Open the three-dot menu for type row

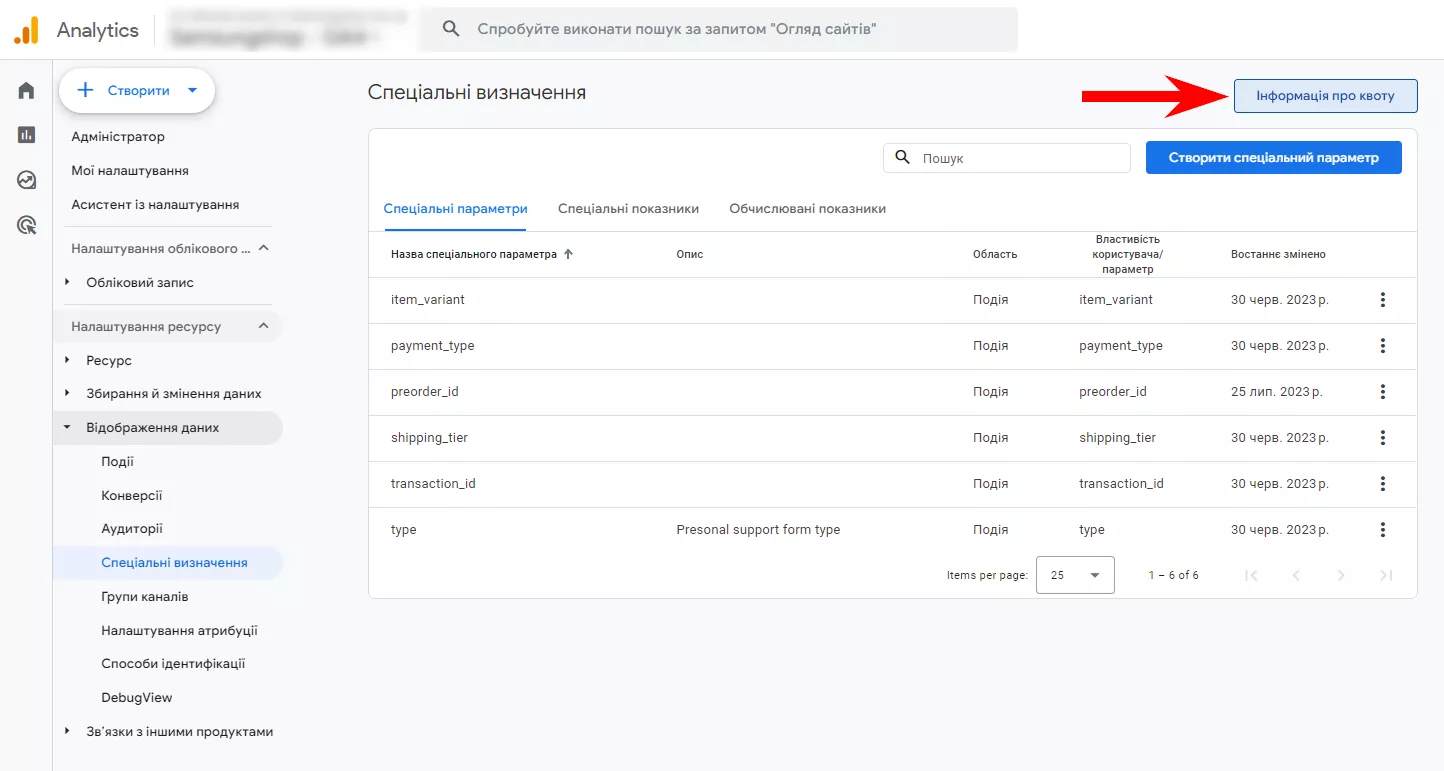(x=1383, y=530)
